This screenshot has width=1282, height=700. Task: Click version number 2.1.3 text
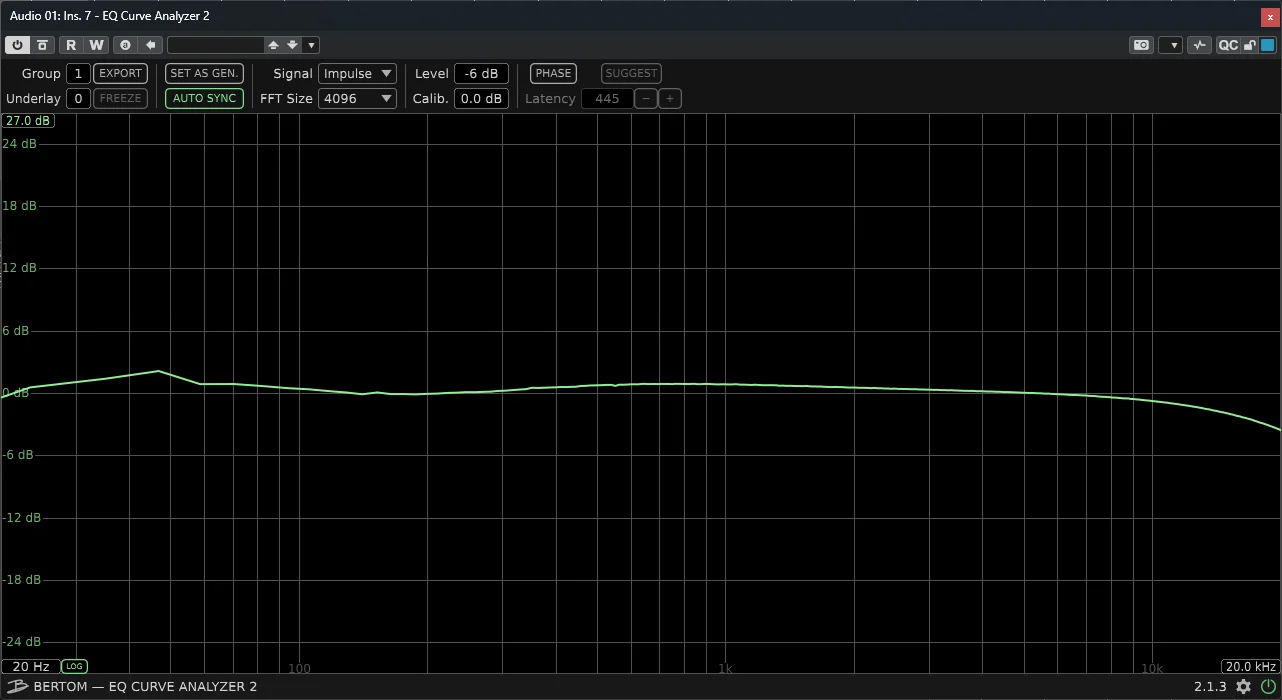point(1210,686)
